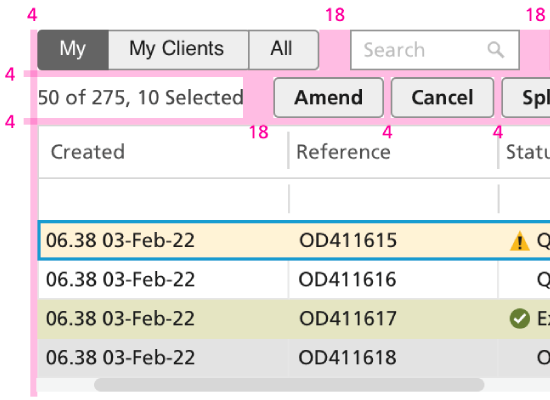550x400 pixels.
Task: Select the row with reference OD411616
Action: coord(294,280)
